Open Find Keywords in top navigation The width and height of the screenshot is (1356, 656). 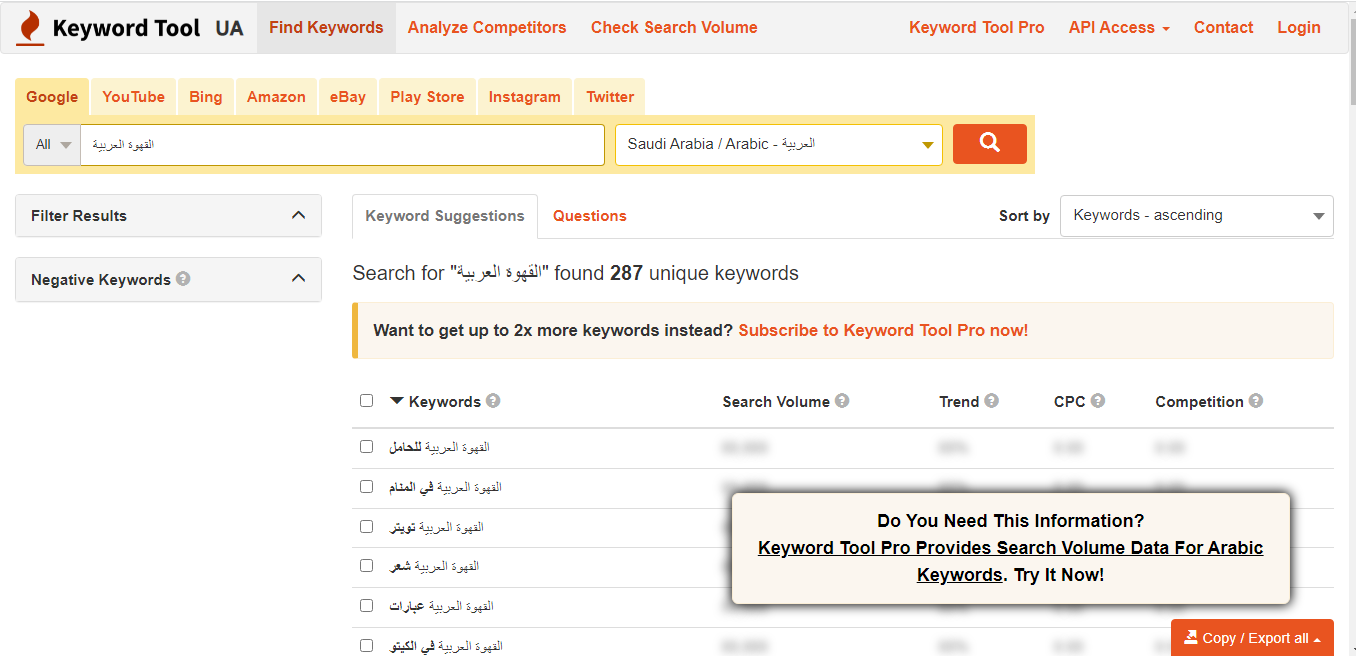point(326,27)
